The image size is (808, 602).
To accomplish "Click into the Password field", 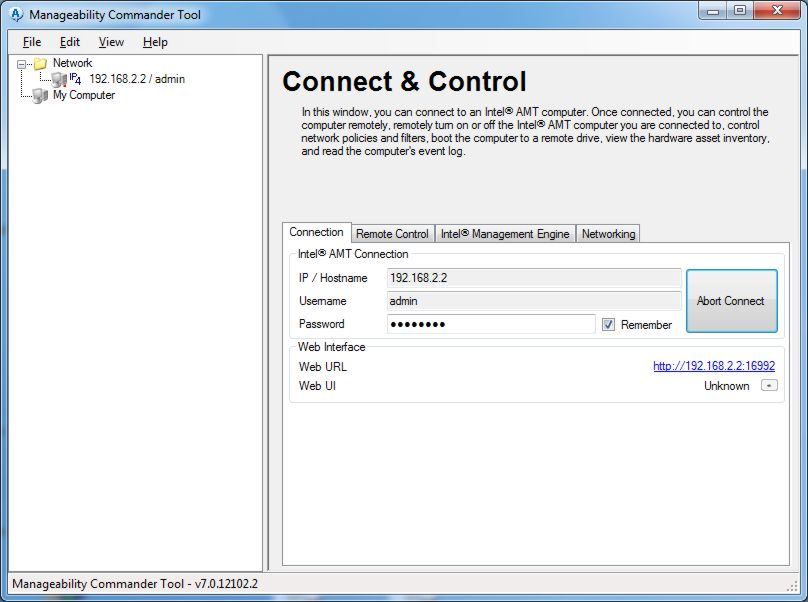I will point(491,324).
